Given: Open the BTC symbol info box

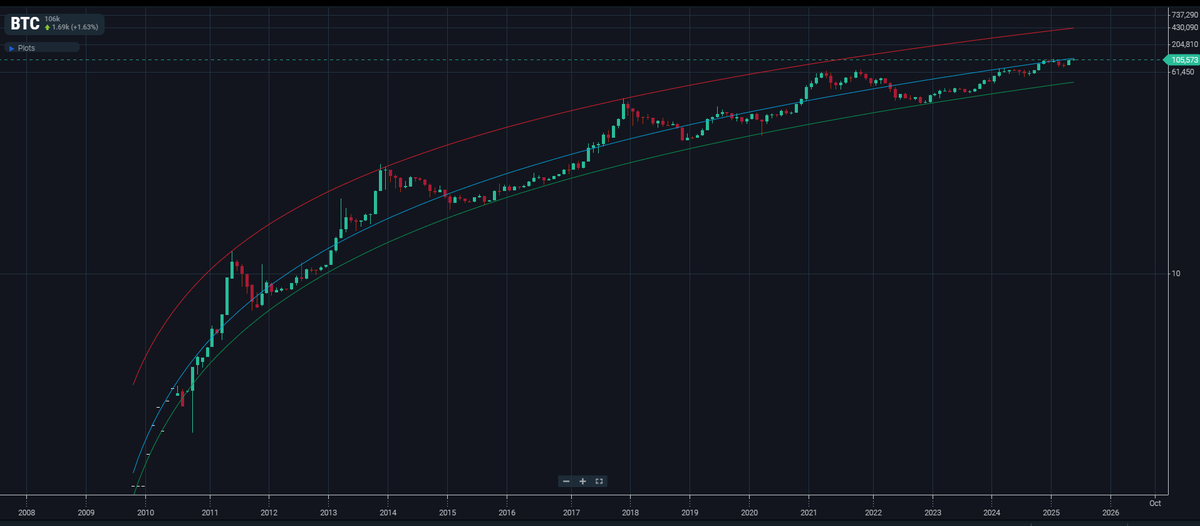Looking at the screenshot, I should pyautogui.click(x=54, y=23).
